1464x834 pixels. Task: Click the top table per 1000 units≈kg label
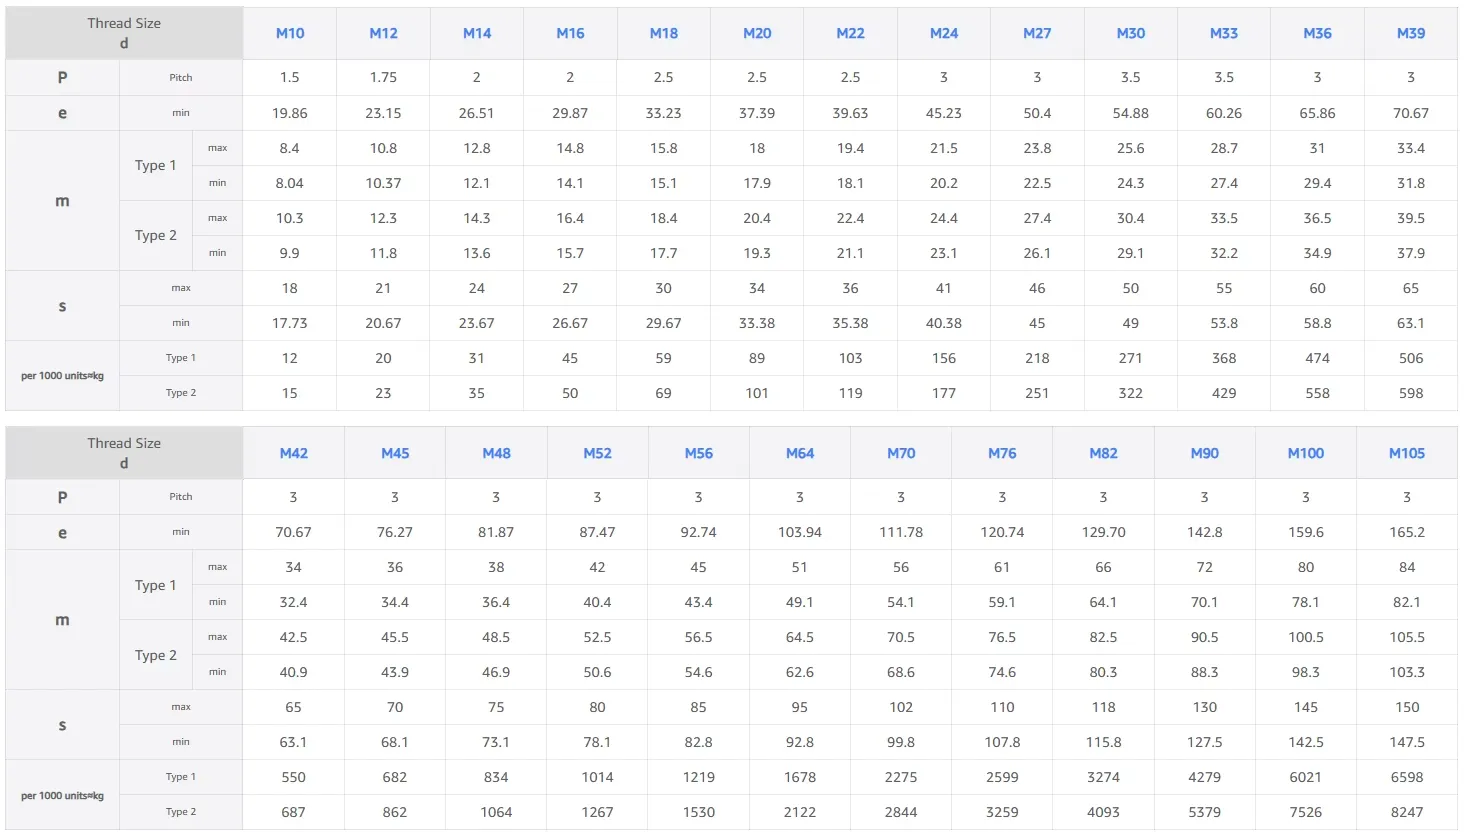pyautogui.click(x=62, y=376)
